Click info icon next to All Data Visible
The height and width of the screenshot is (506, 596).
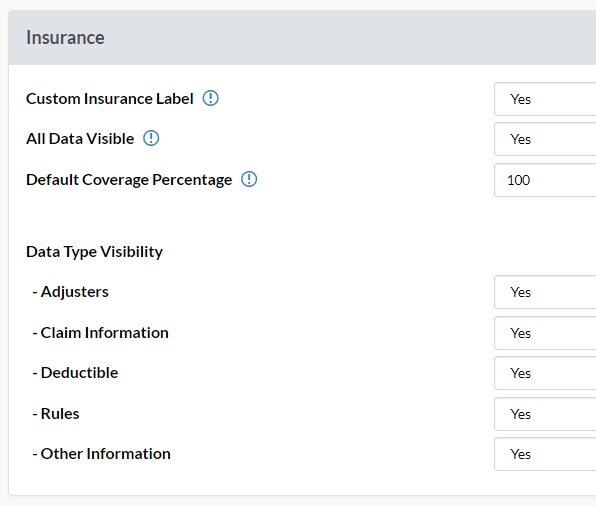[151, 138]
